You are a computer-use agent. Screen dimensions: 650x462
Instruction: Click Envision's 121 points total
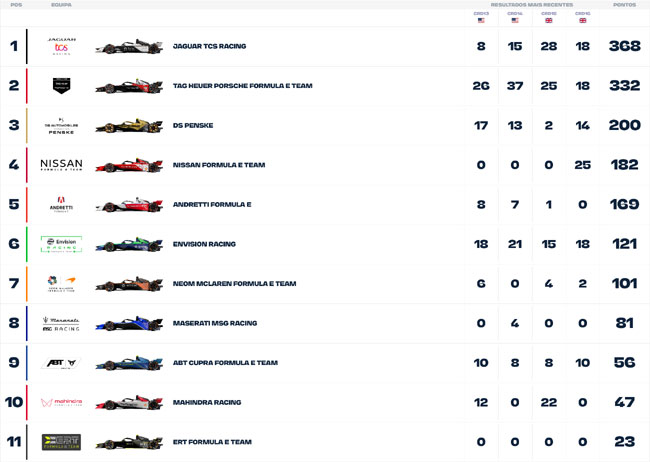pos(625,244)
